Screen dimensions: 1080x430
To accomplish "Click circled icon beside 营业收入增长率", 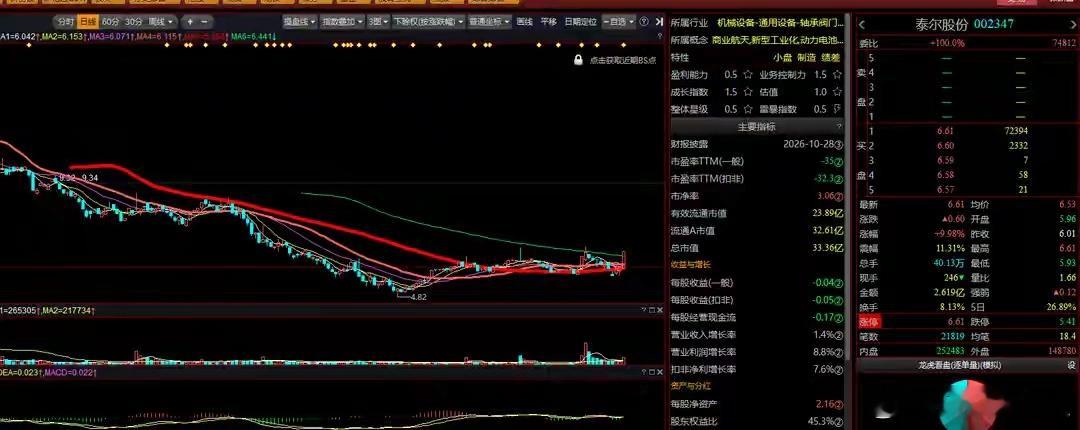I will click(x=839, y=335).
